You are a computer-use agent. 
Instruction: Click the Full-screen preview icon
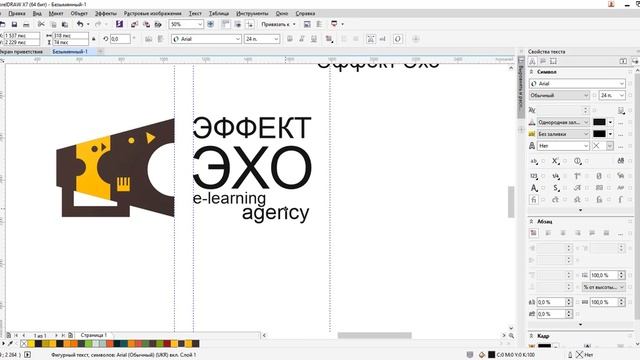pos(211,24)
